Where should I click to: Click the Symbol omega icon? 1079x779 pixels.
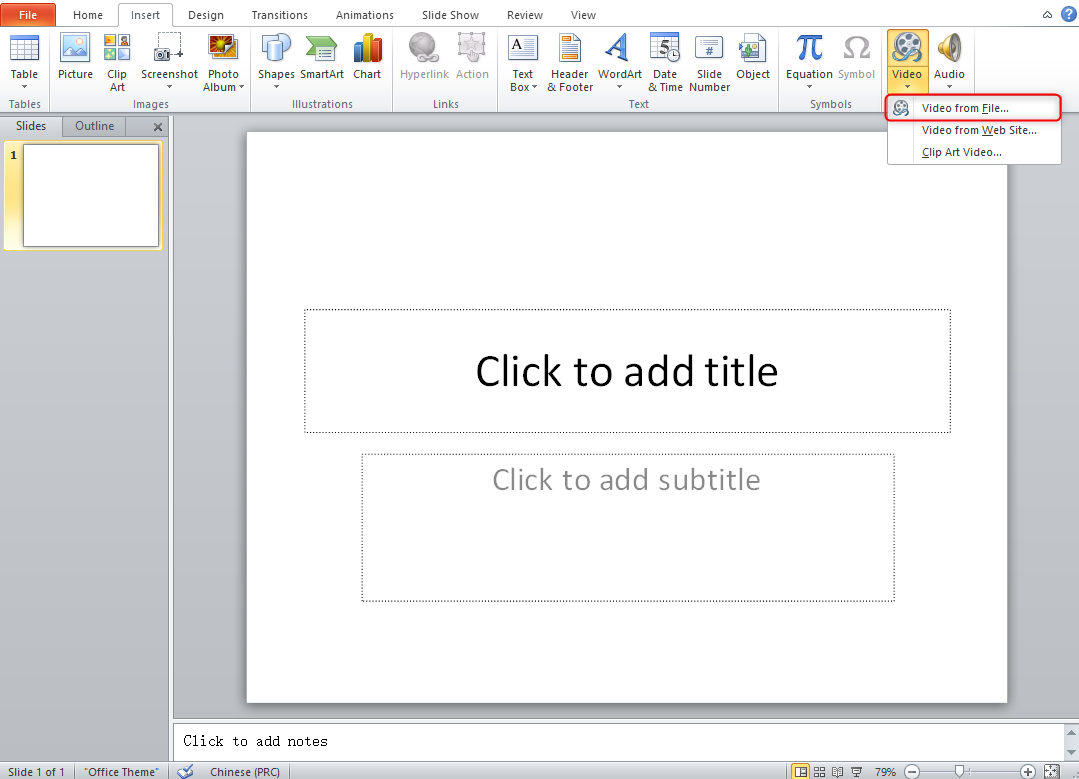click(x=857, y=48)
